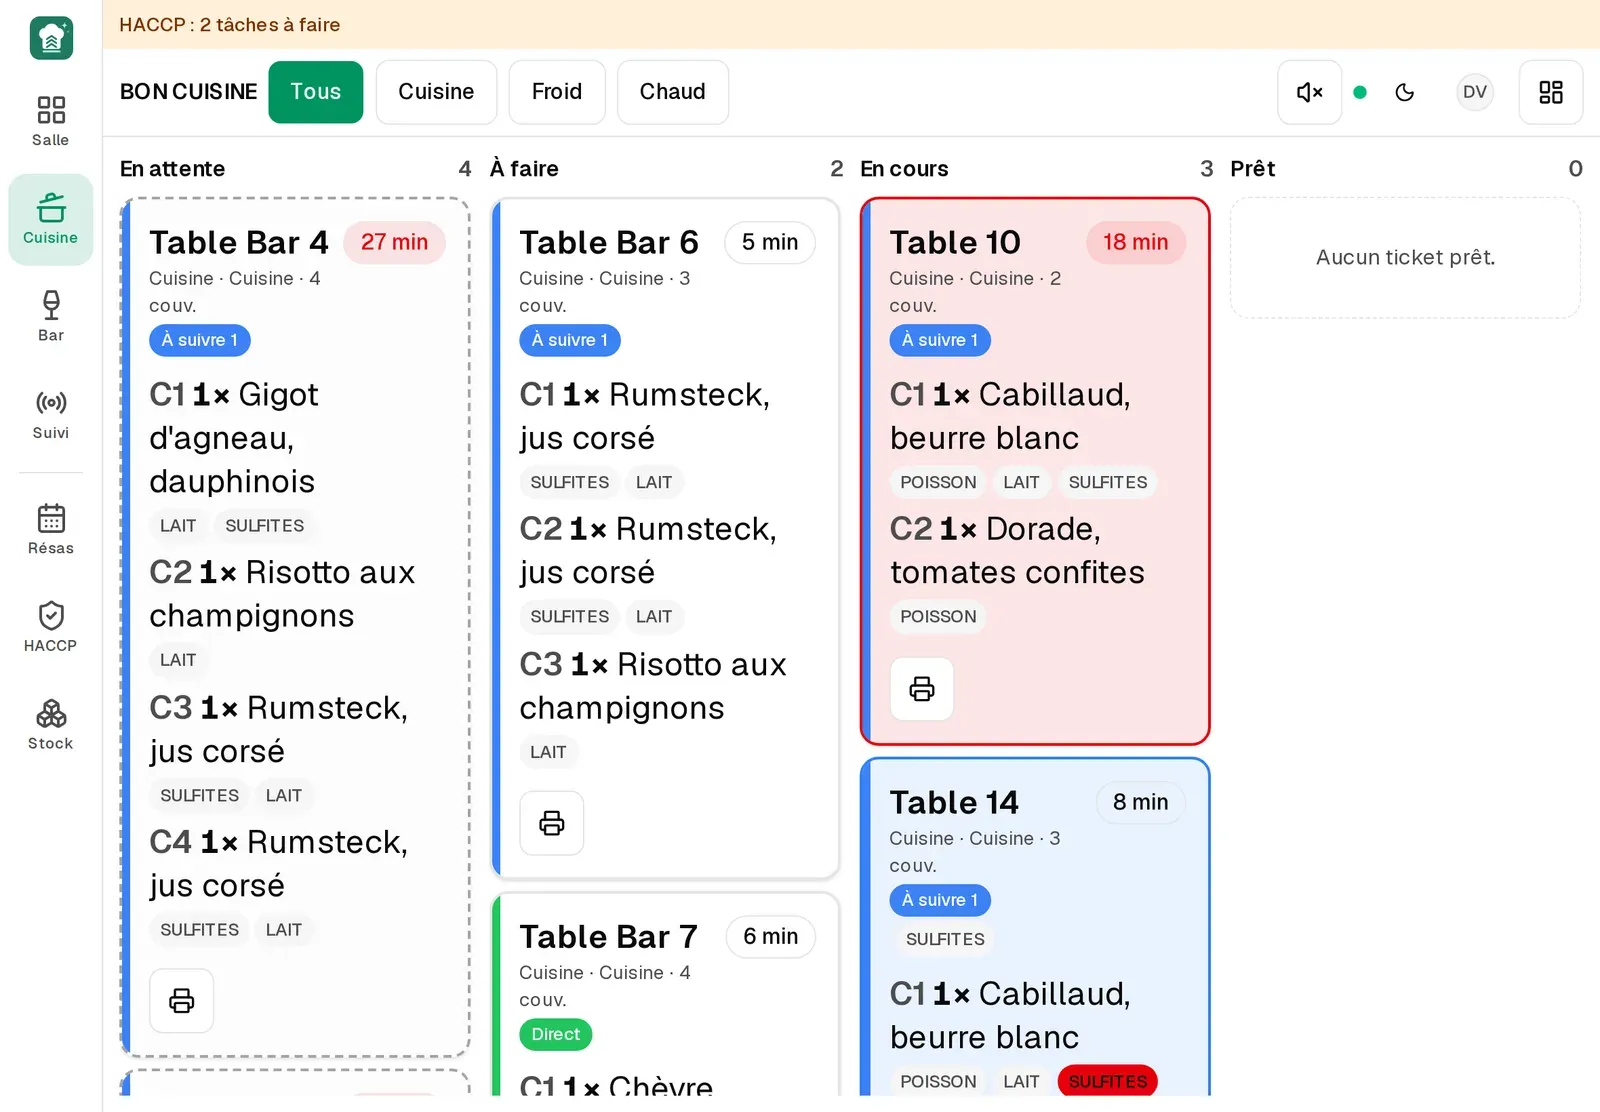Click the red SULFITES tag on Table 14
The width and height of the screenshot is (1600, 1112).
coord(1107,1081)
